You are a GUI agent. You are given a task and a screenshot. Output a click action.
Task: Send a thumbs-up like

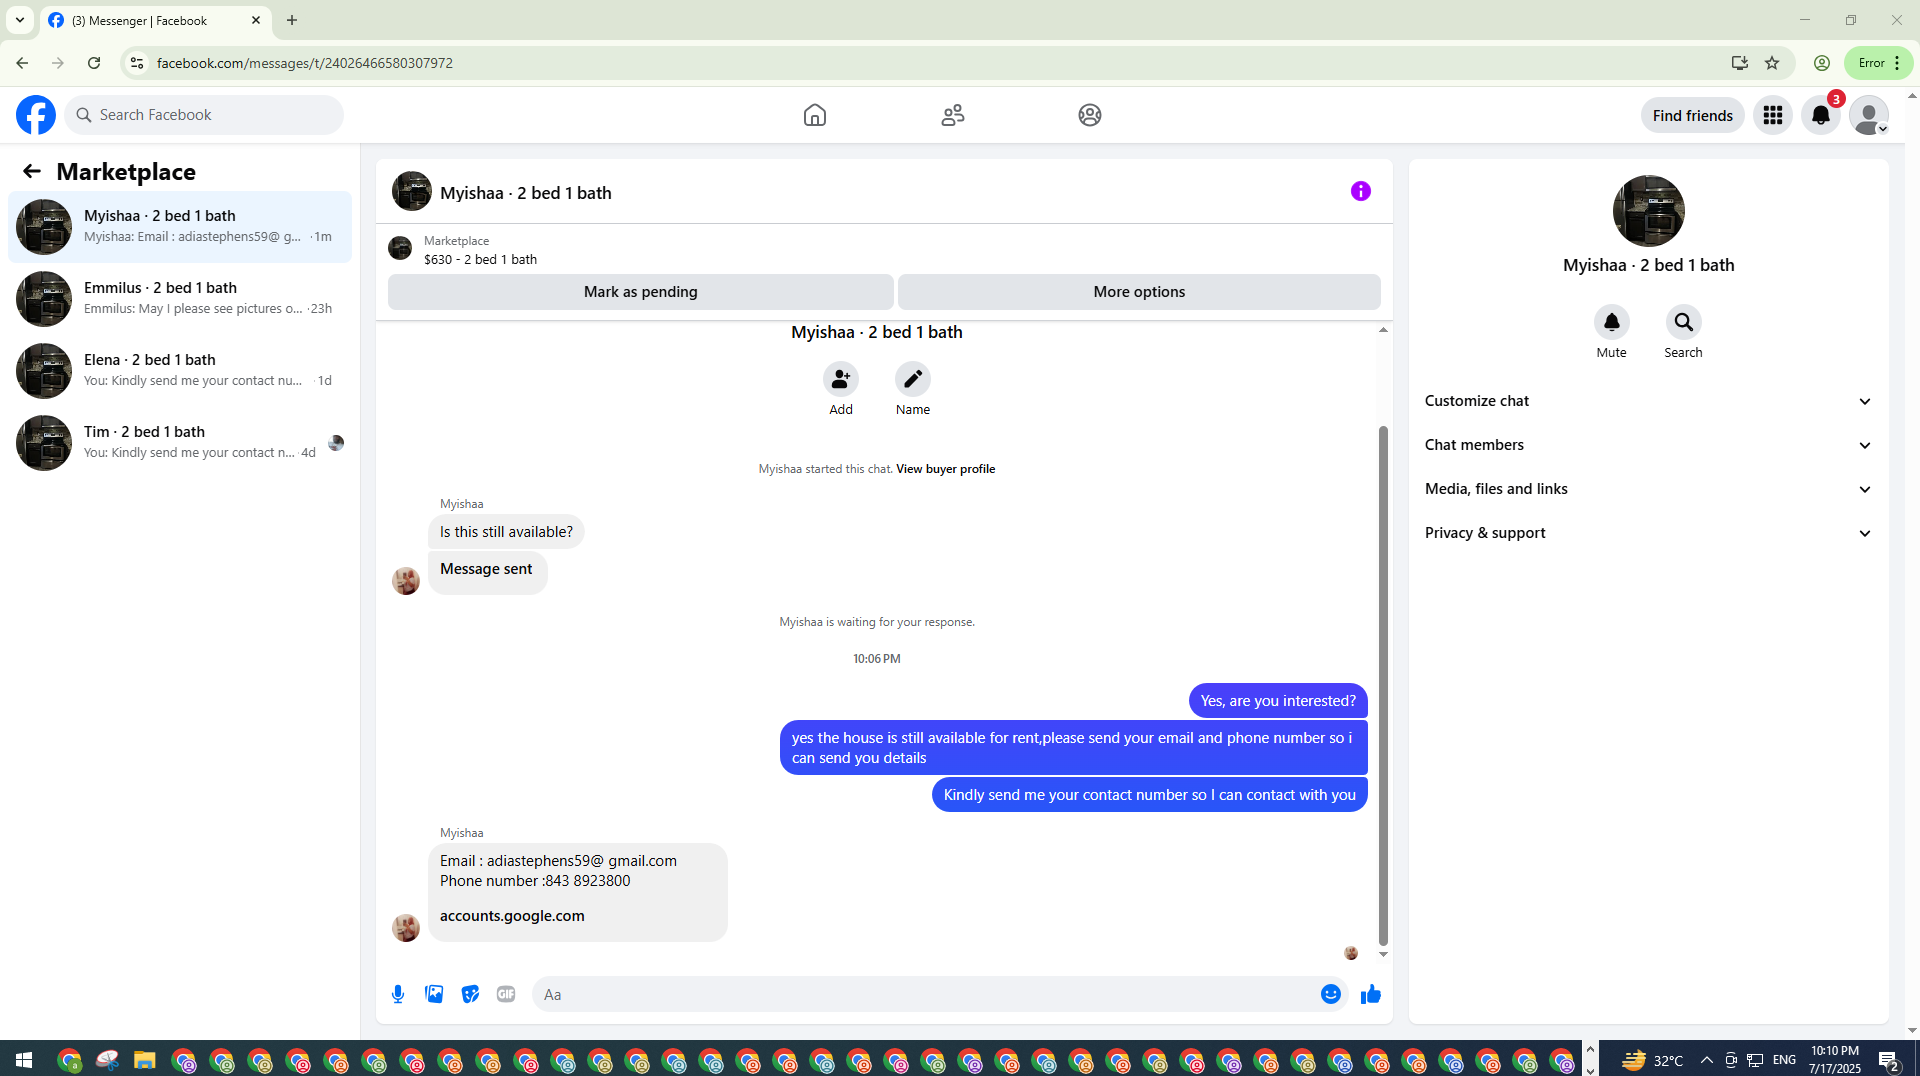[x=1371, y=994]
